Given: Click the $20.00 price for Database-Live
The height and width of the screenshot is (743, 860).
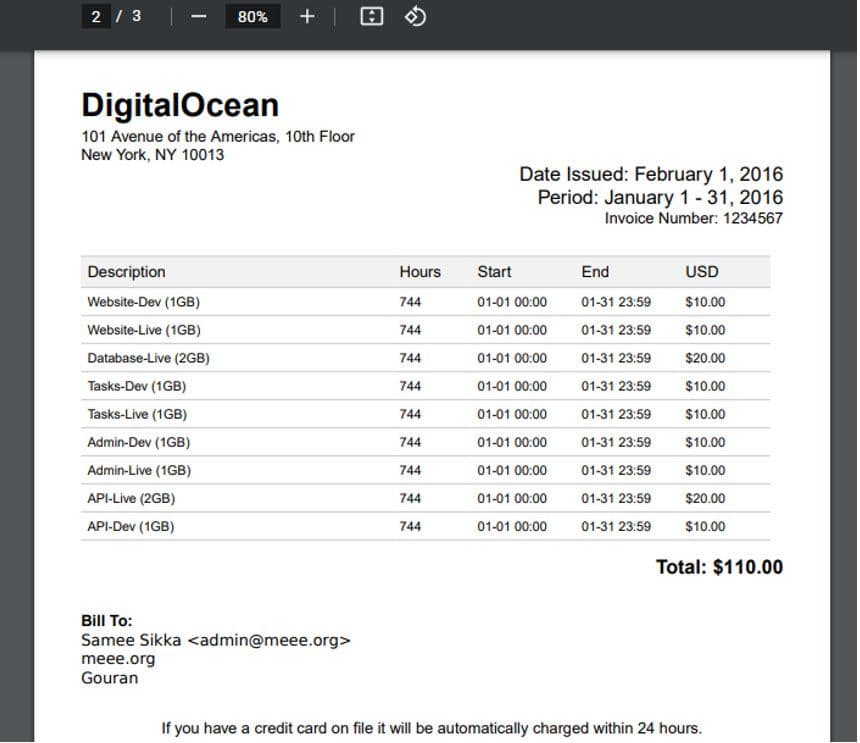Looking at the screenshot, I should (x=705, y=358).
